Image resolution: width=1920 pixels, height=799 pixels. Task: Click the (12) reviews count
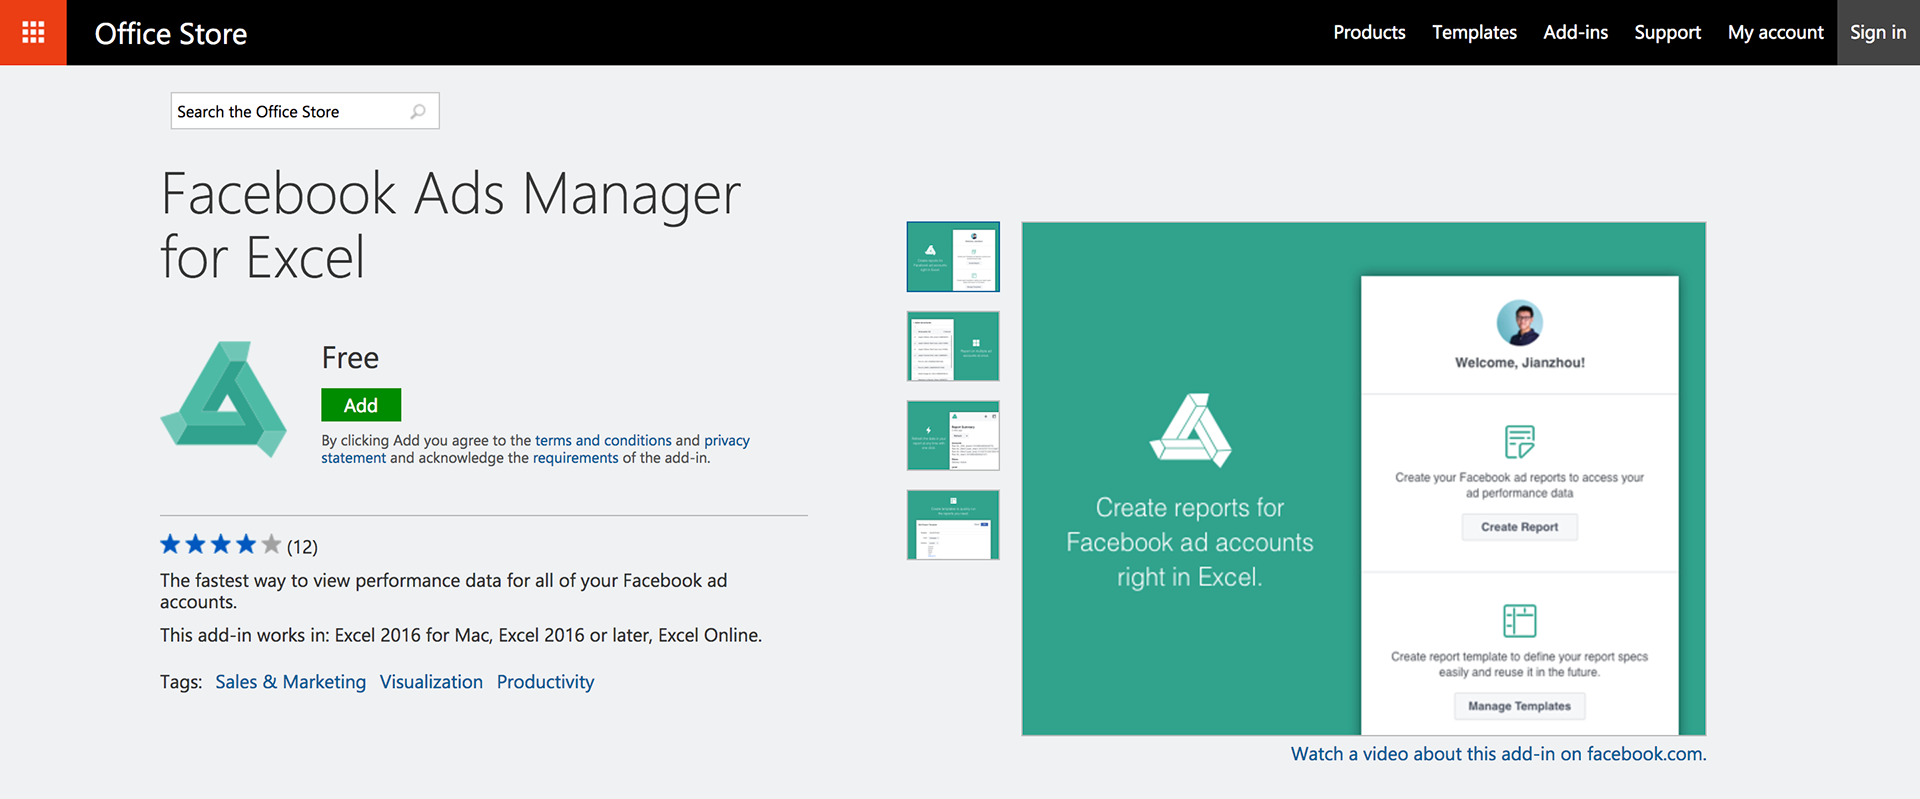coord(302,547)
